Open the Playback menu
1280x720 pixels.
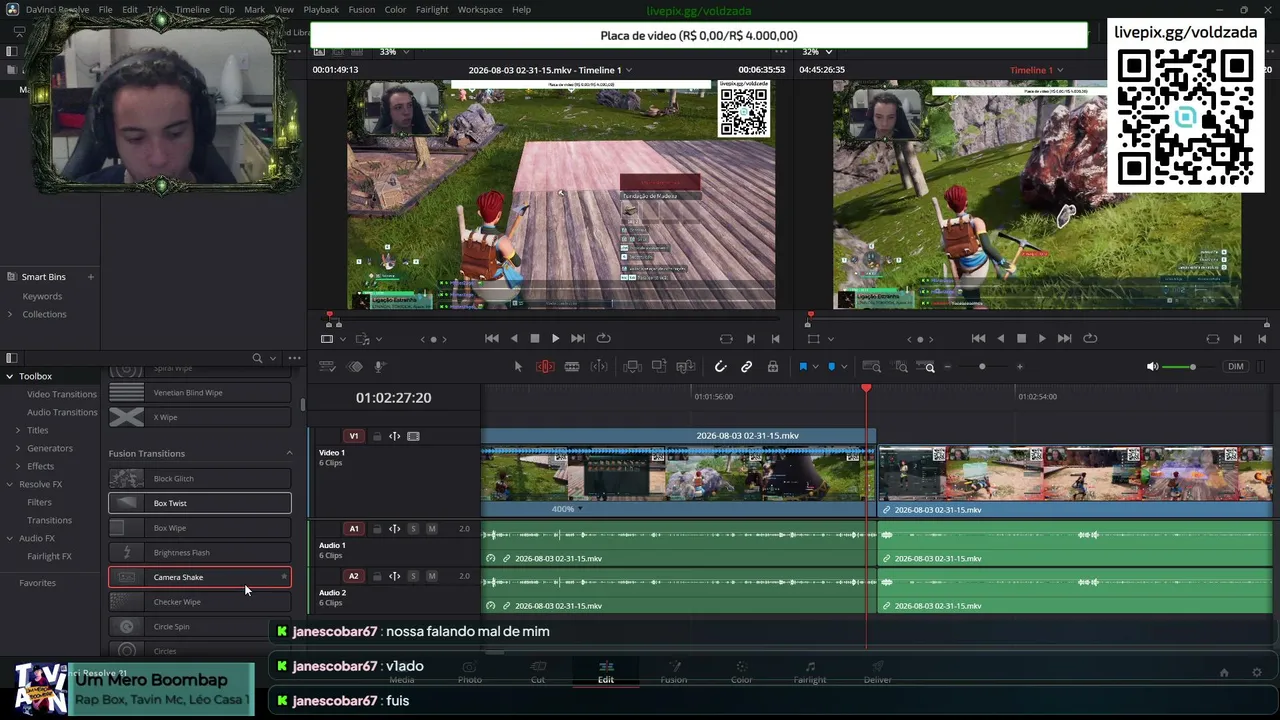click(x=321, y=10)
